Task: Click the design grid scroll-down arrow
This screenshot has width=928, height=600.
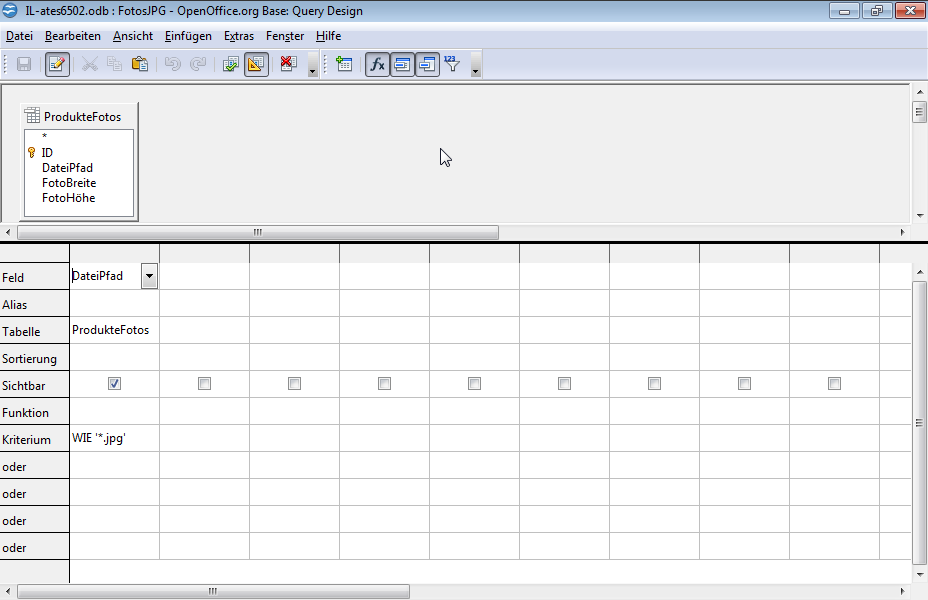Action: click(920, 575)
